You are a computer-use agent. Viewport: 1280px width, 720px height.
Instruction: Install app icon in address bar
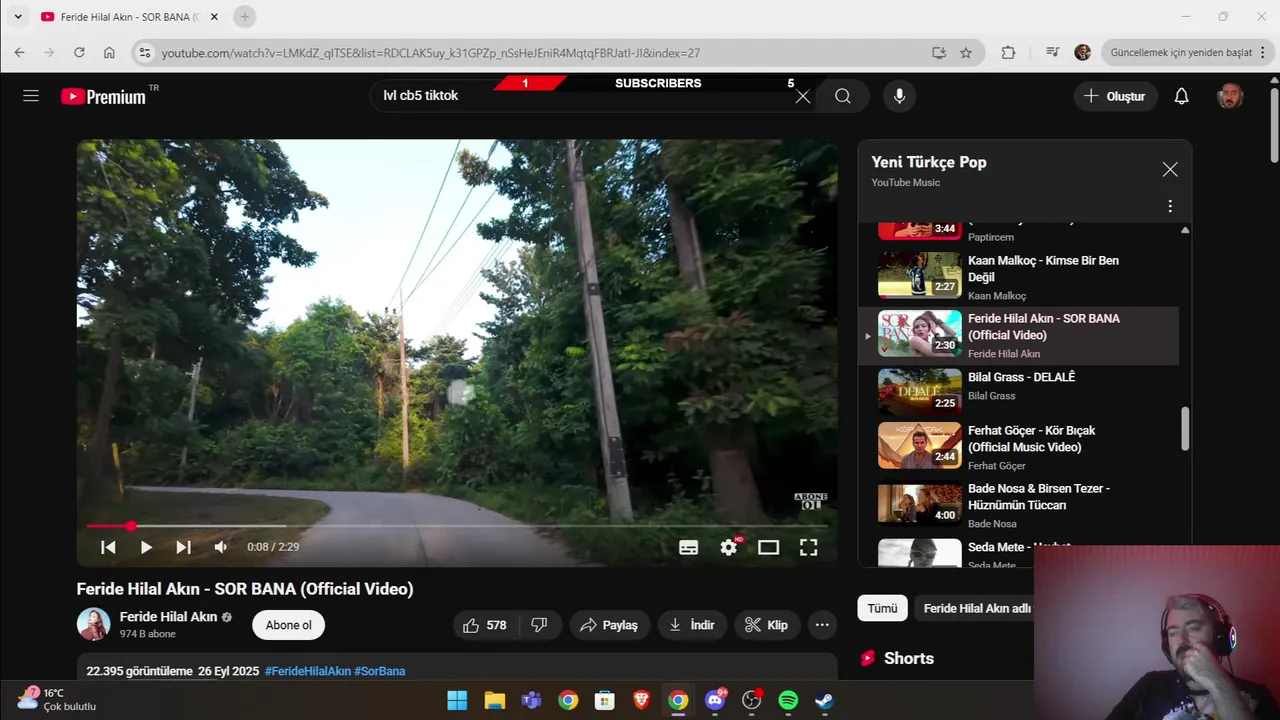coord(939,53)
